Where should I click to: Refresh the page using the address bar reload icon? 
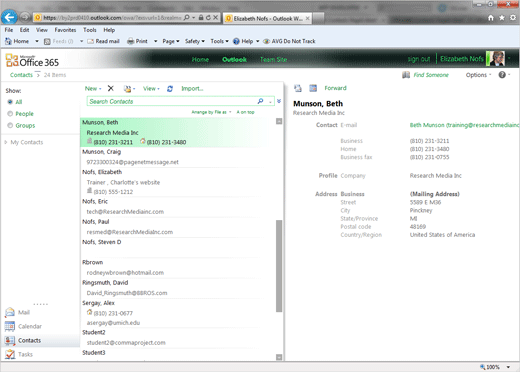click(x=208, y=17)
